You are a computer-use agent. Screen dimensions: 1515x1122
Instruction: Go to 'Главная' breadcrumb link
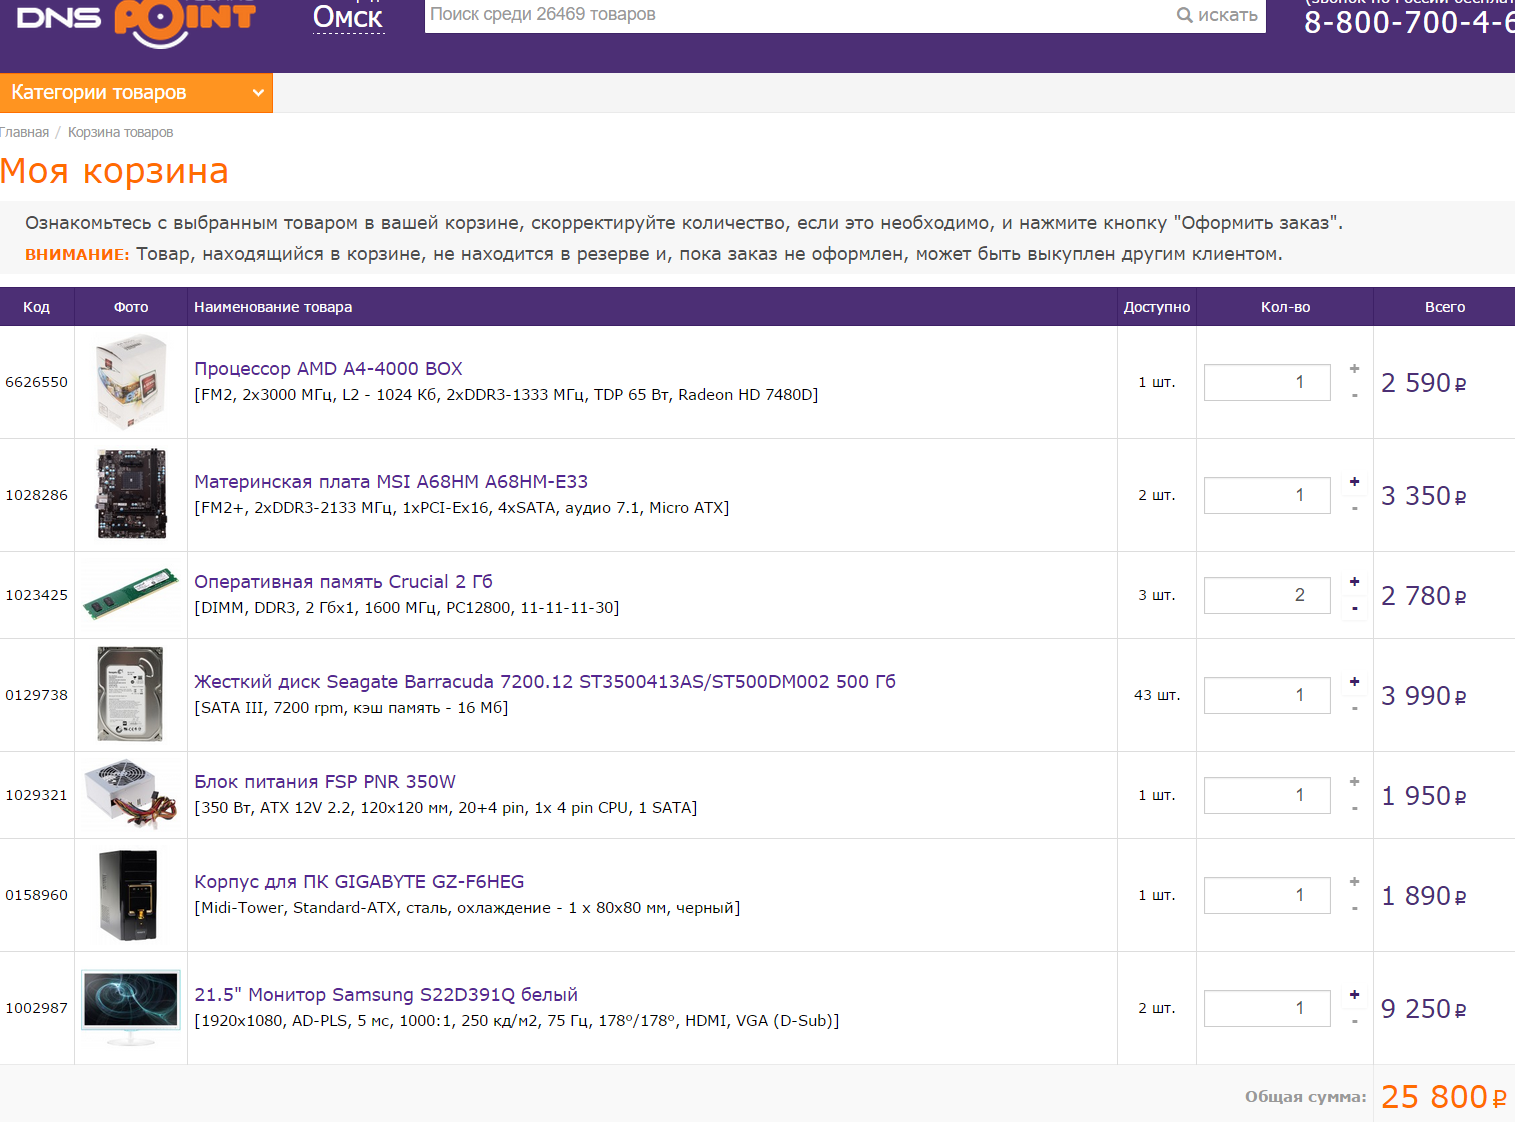click(24, 132)
